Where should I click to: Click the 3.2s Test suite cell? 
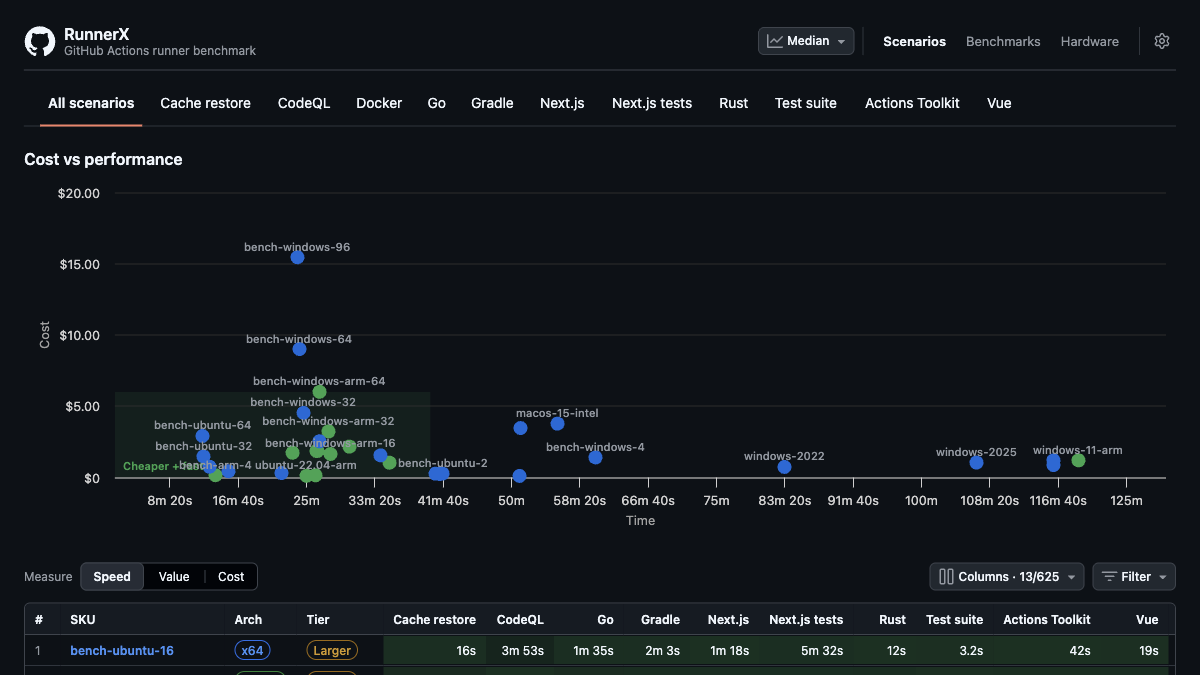(x=955, y=651)
